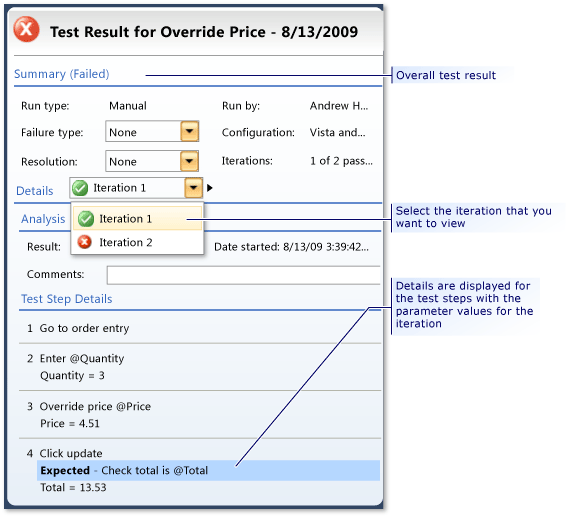566x517 pixels.
Task: Click the Comments: label
Action: coord(55,274)
